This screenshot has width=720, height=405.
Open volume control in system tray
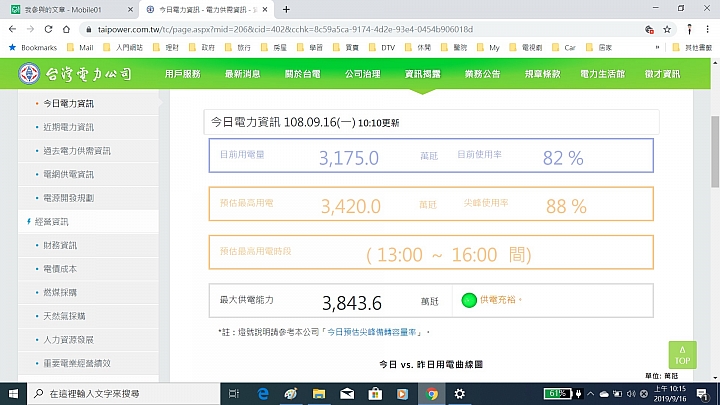(x=631, y=394)
